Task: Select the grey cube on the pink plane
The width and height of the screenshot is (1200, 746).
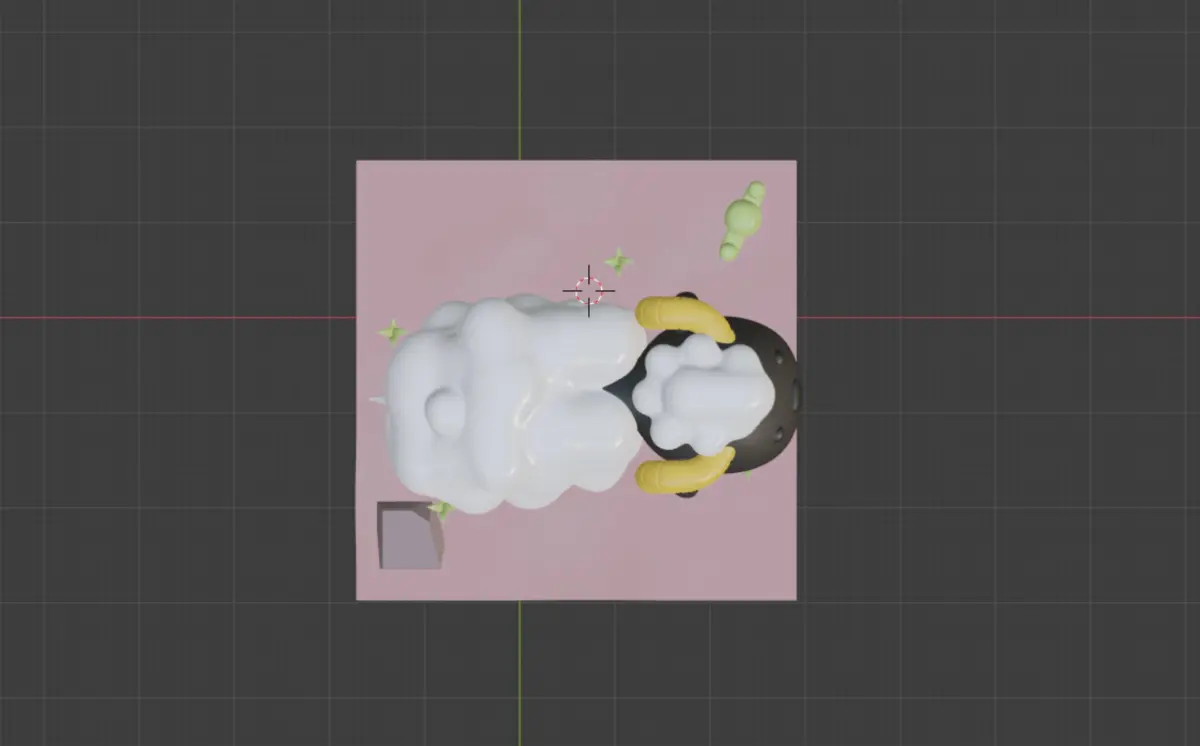Action: click(410, 535)
